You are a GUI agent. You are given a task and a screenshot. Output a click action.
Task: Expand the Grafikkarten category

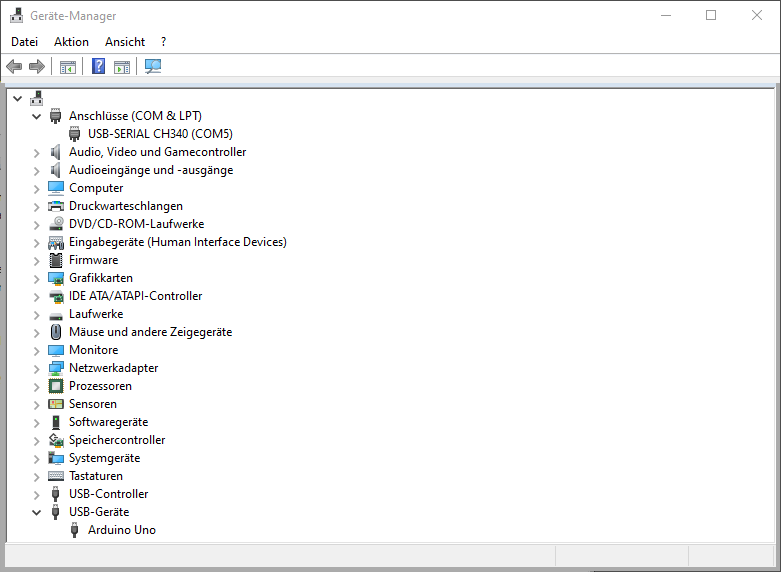36,279
